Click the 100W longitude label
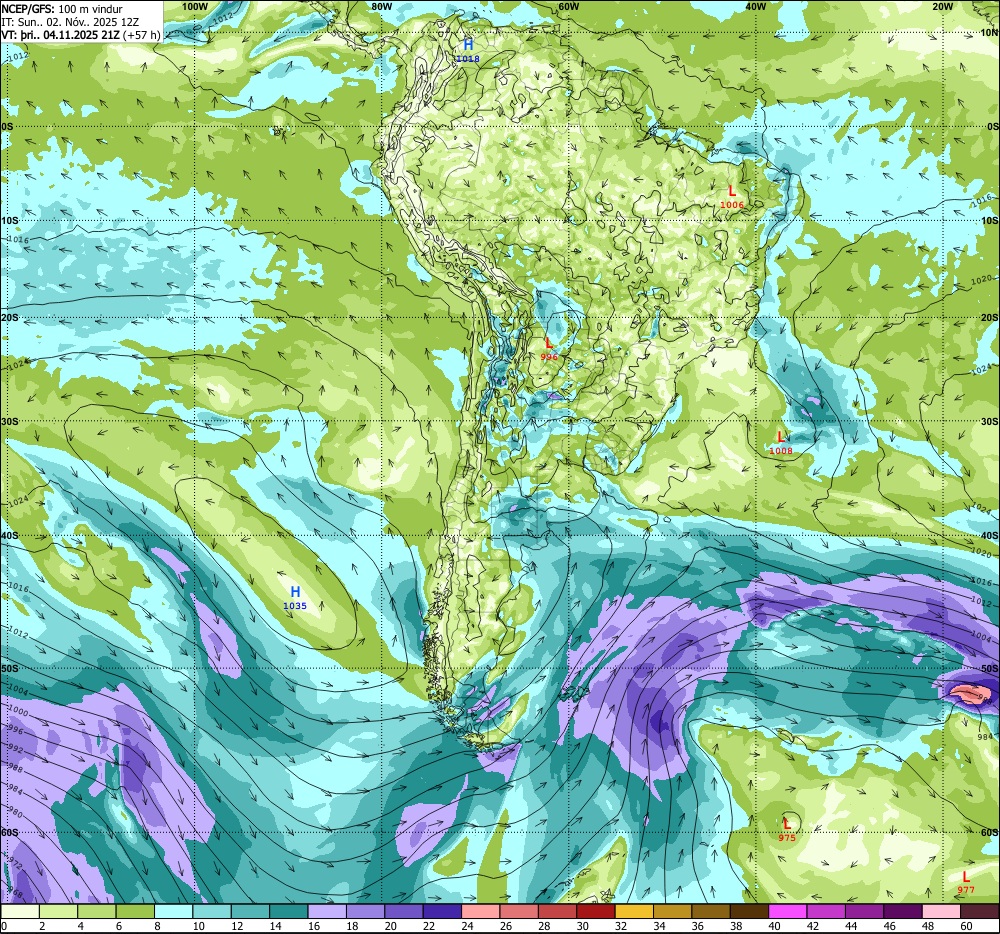This screenshot has width=1000, height=934. [x=195, y=6]
